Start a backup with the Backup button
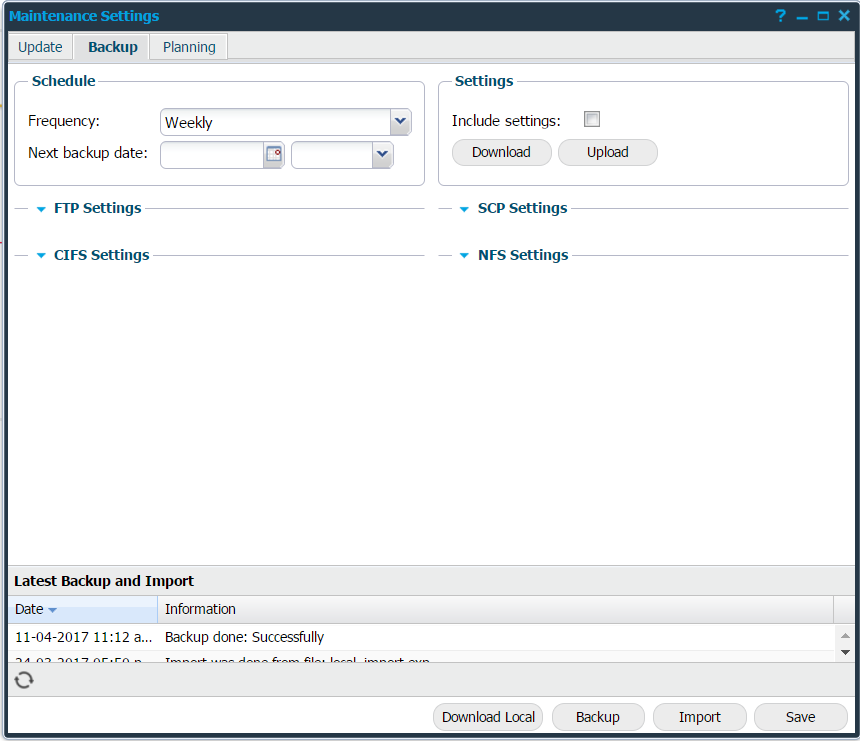 point(597,717)
